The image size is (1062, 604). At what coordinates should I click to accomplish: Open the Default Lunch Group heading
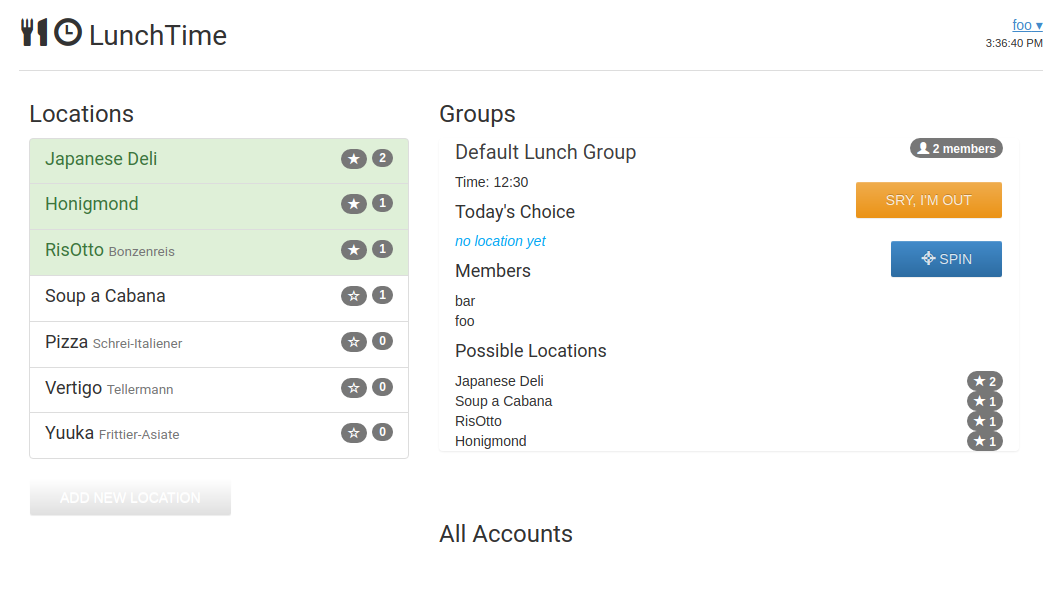(545, 152)
